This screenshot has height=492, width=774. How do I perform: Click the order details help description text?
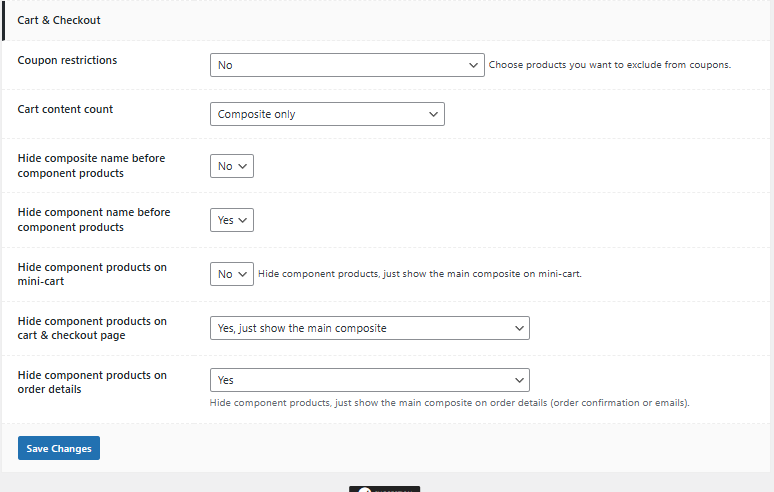pos(449,403)
